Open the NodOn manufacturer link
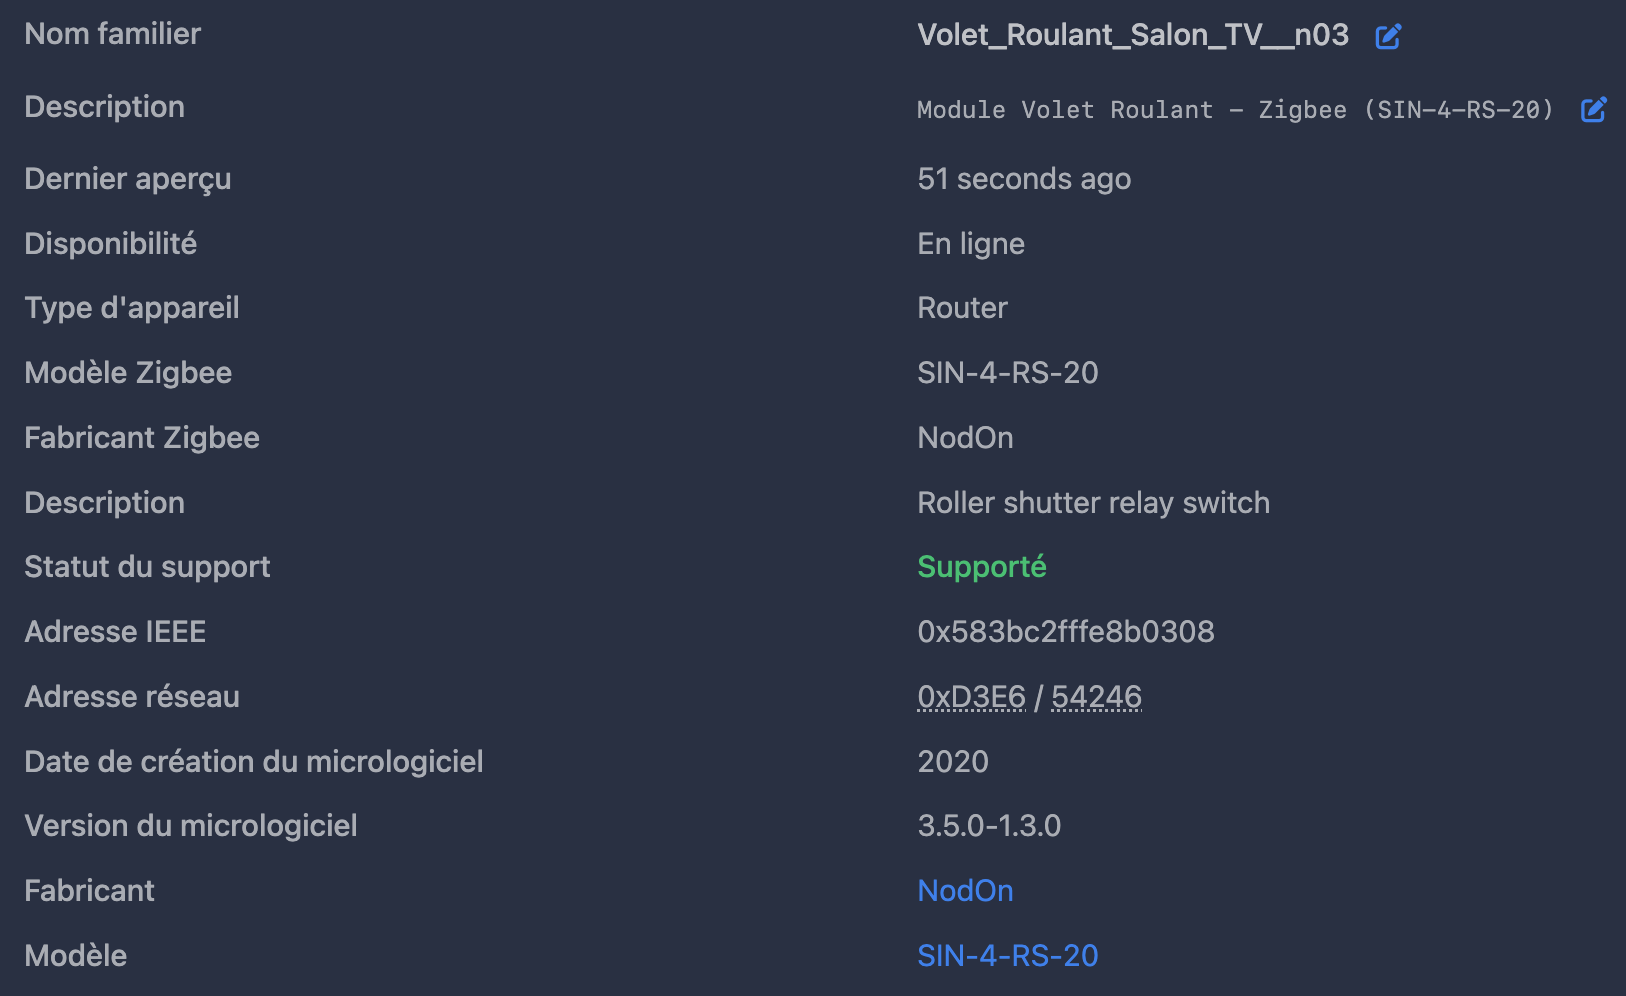Viewport: 1626px width, 996px height. pyautogui.click(x=965, y=890)
